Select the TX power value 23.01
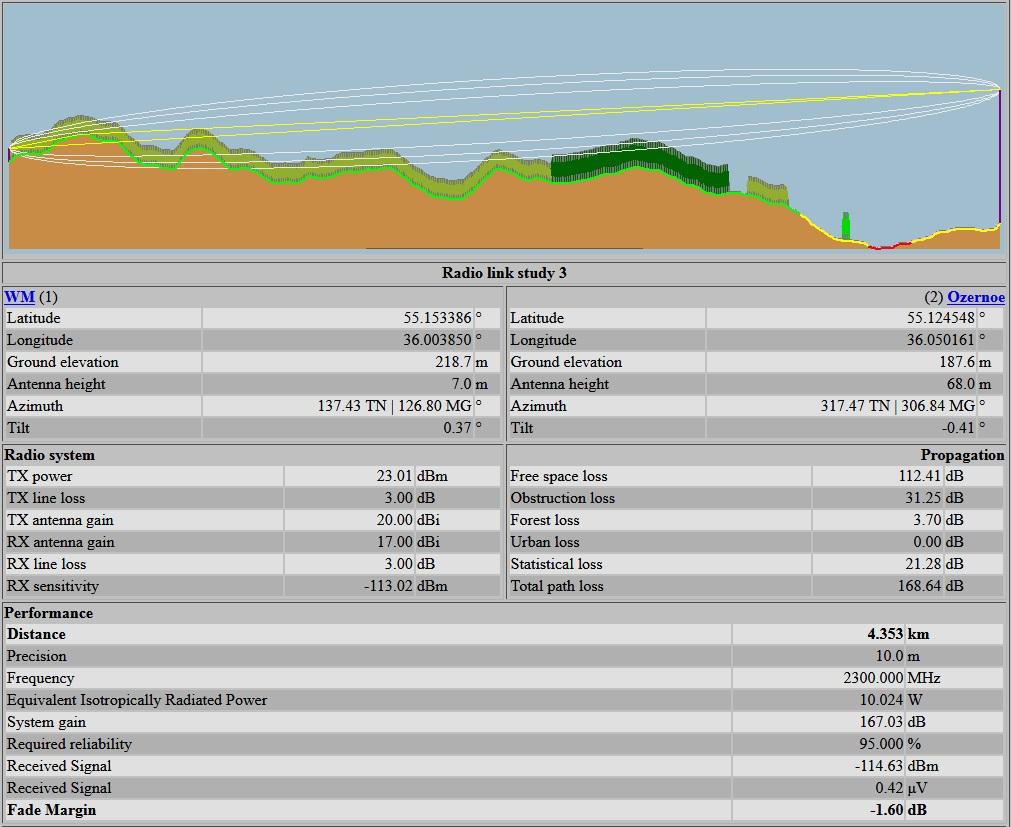 394,476
